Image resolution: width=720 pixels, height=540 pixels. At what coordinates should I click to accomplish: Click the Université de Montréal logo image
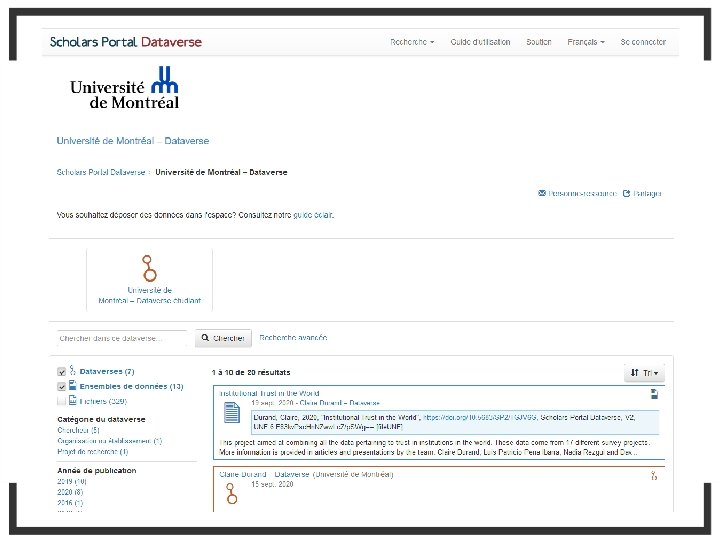(124, 88)
